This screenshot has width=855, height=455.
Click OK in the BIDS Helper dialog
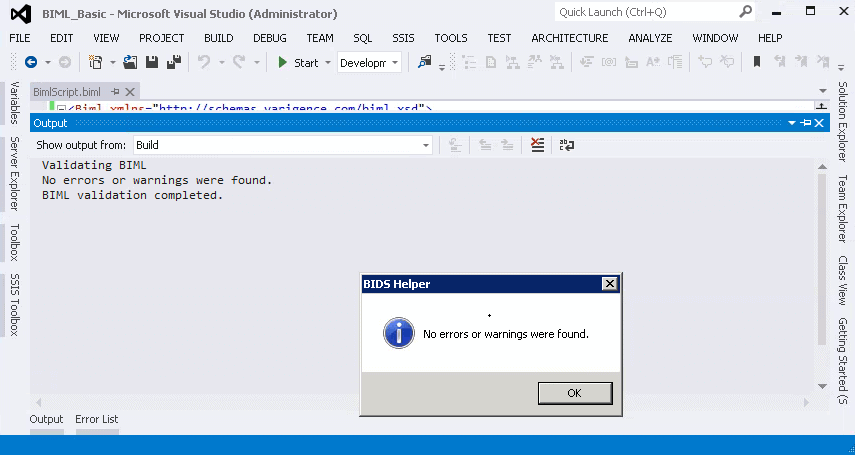pos(575,393)
